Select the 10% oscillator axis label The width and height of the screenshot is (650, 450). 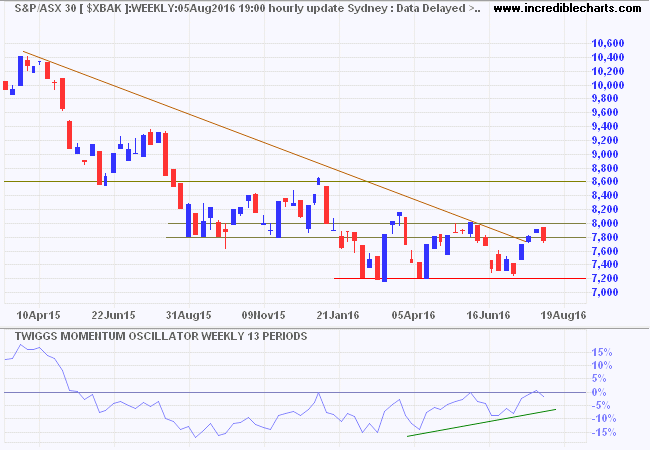pyautogui.click(x=602, y=365)
